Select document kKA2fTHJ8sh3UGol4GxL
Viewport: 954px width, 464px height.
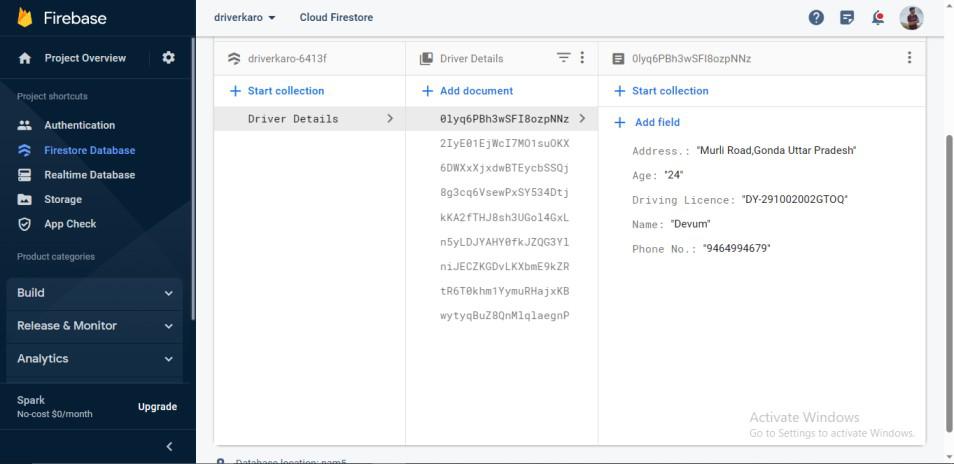[504, 217]
